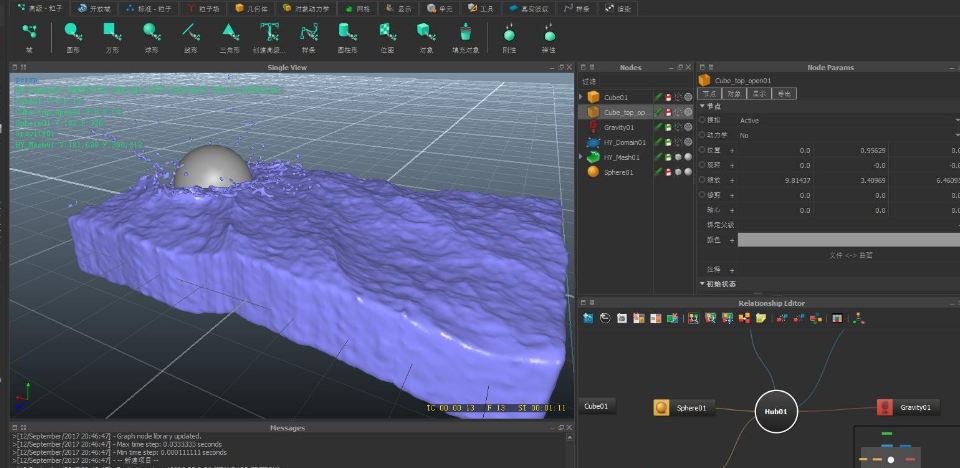Click the plus button beside 颜色
Screen dimensions: 960x468
pos(732,240)
